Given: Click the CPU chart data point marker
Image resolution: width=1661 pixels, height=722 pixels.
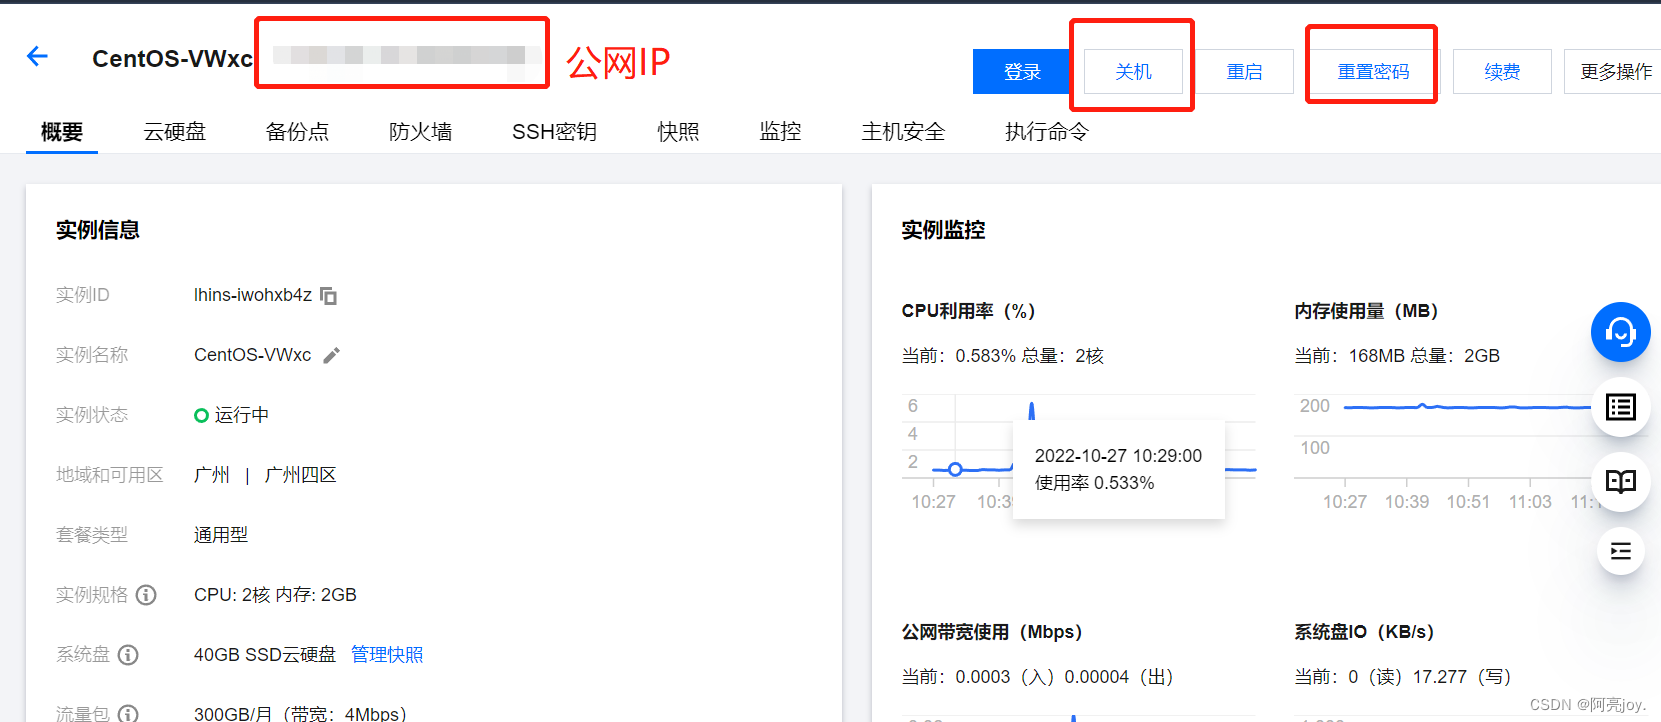Looking at the screenshot, I should pos(955,469).
